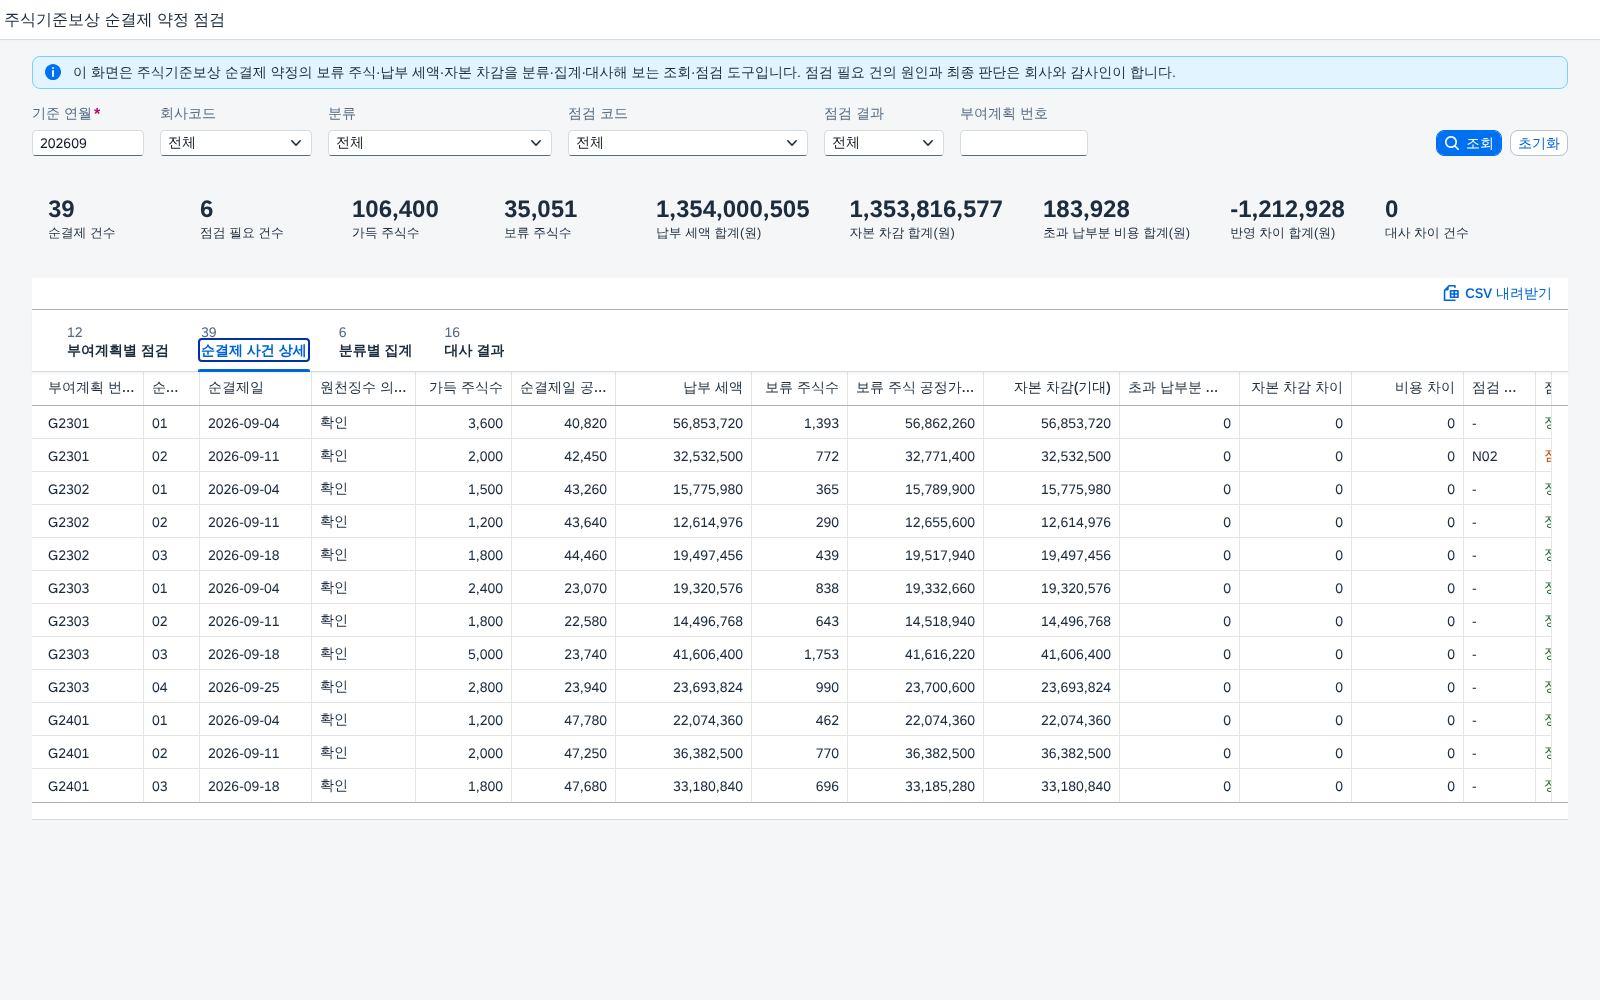Image resolution: width=1600 pixels, height=1000 pixels.
Task: Select row G2401 dated 2026-09-18
Action: [x=800, y=786]
